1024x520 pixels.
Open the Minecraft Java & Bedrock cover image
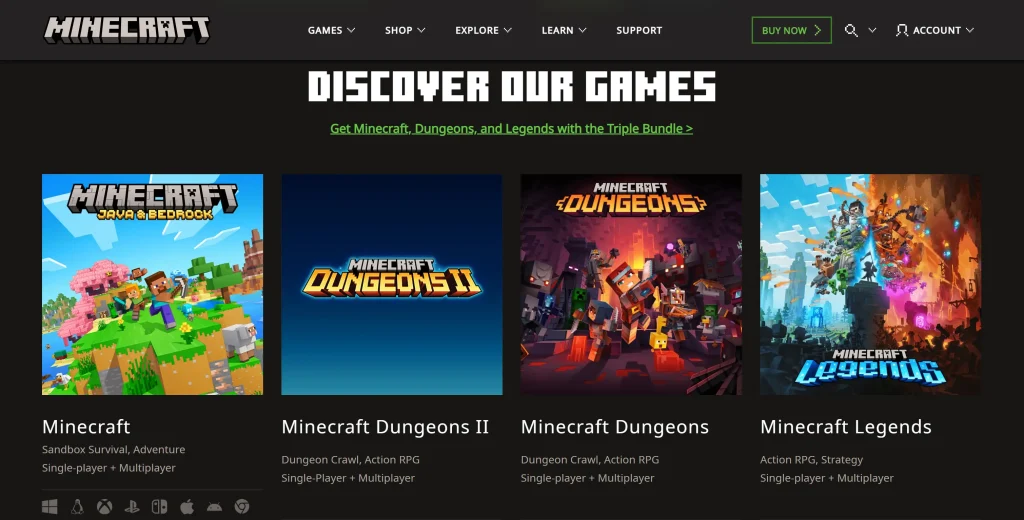click(152, 284)
